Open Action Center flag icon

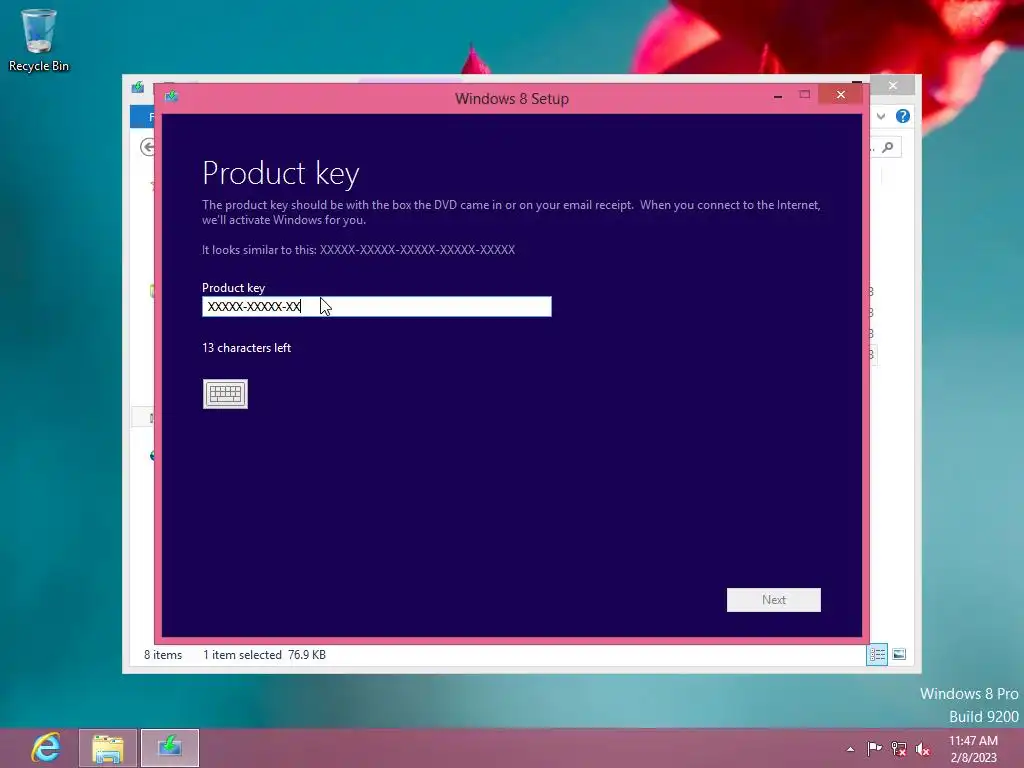click(874, 748)
